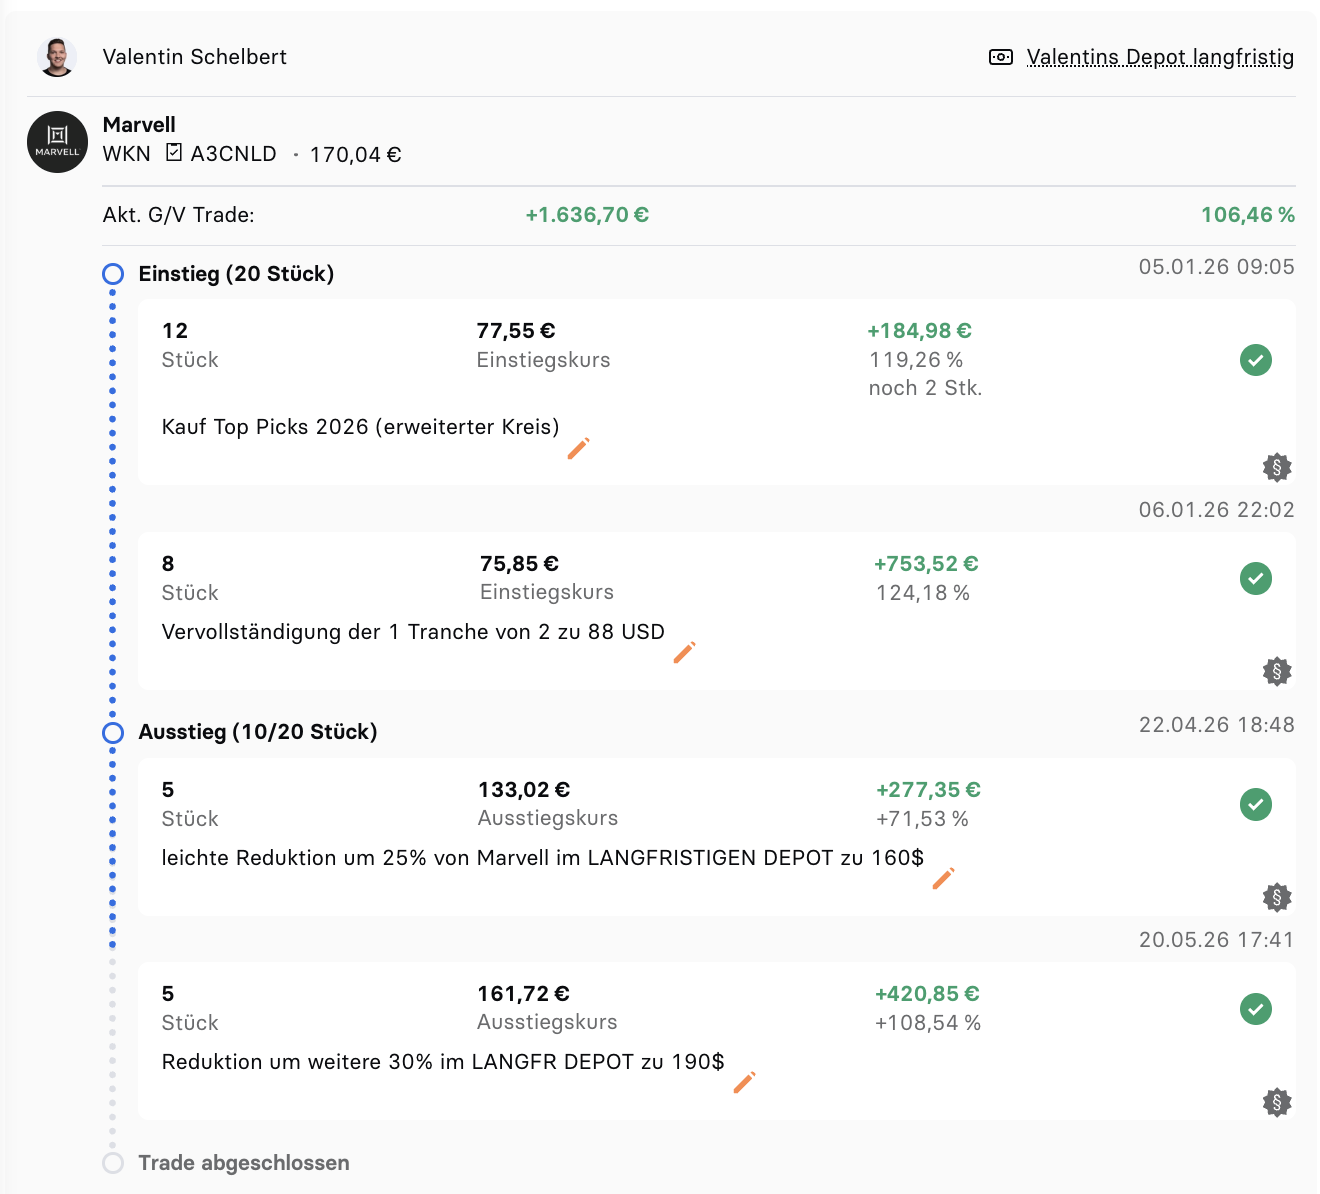
Task: Click the timestamp 06.01.26 22:02
Action: pyautogui.click(x=1217, y=510)
